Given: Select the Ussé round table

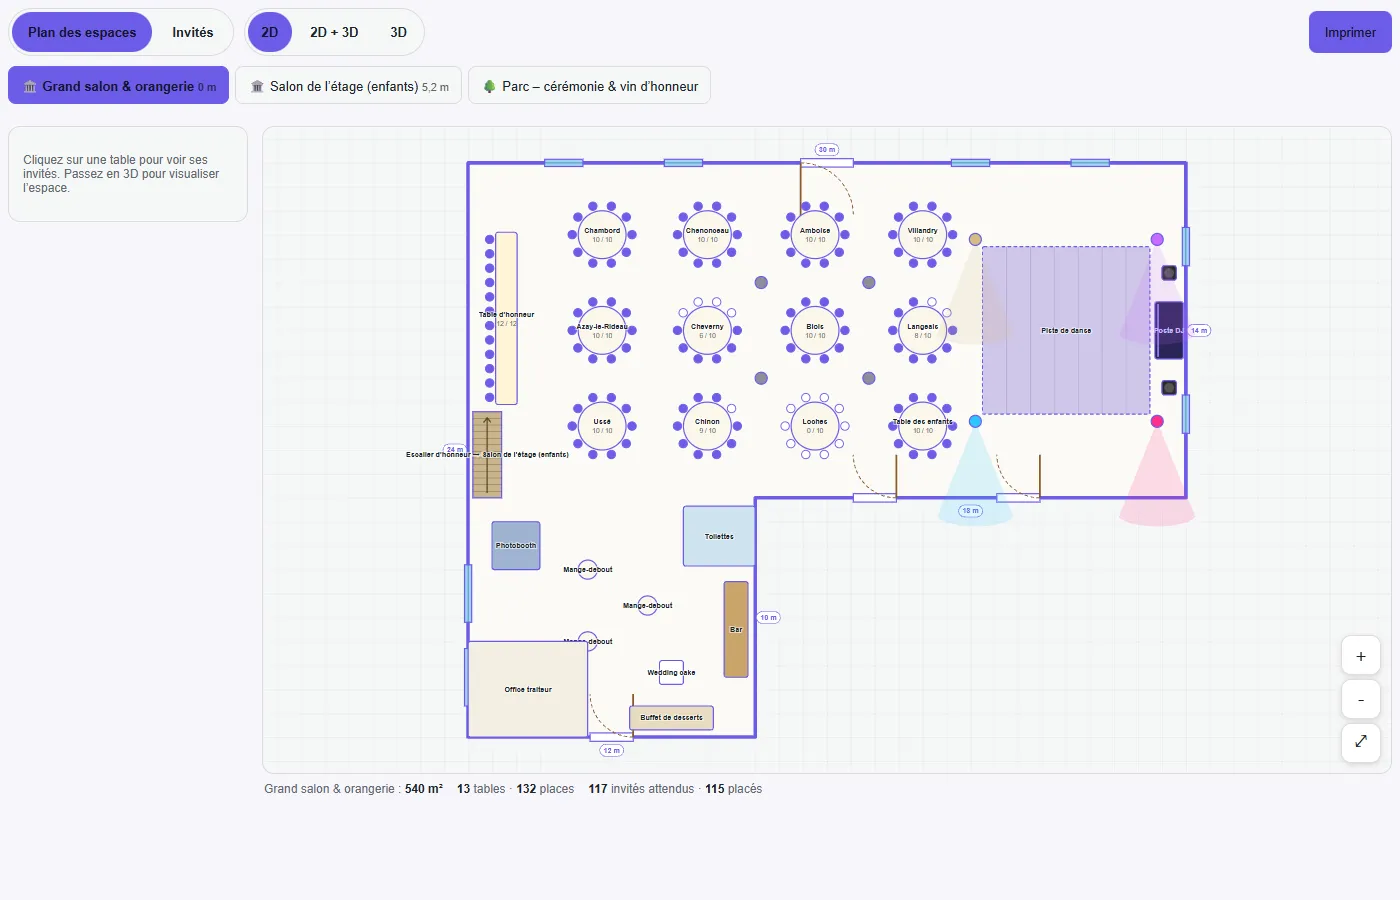Looking at the screenshot, I should tap(602, 426).
